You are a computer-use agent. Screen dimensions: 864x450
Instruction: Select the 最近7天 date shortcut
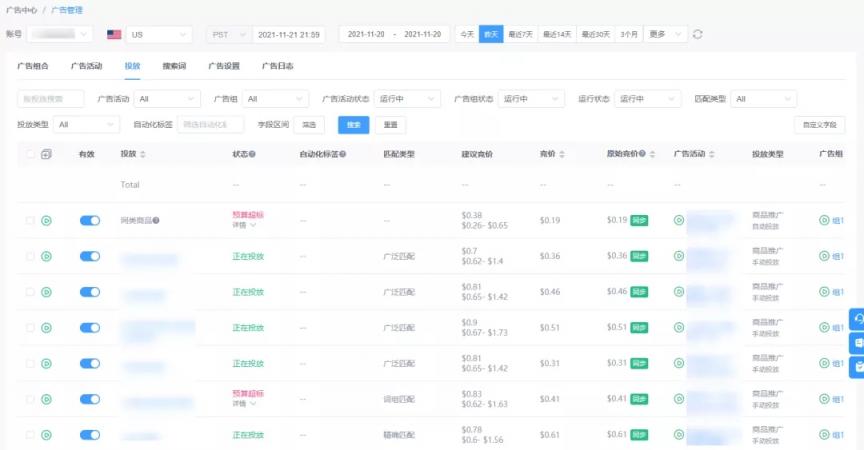pyautogui.click(x=521, y=34)
